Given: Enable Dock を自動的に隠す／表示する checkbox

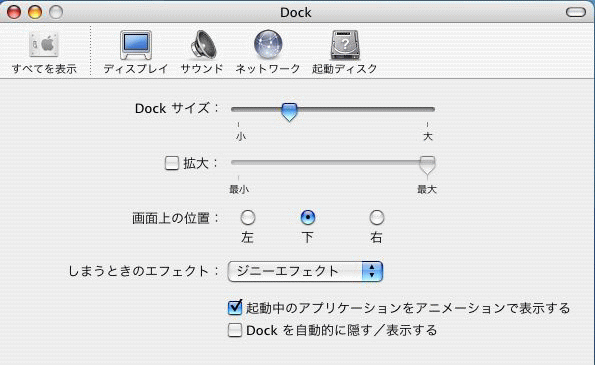Looking at the screenshot, I should pos(235,330).
